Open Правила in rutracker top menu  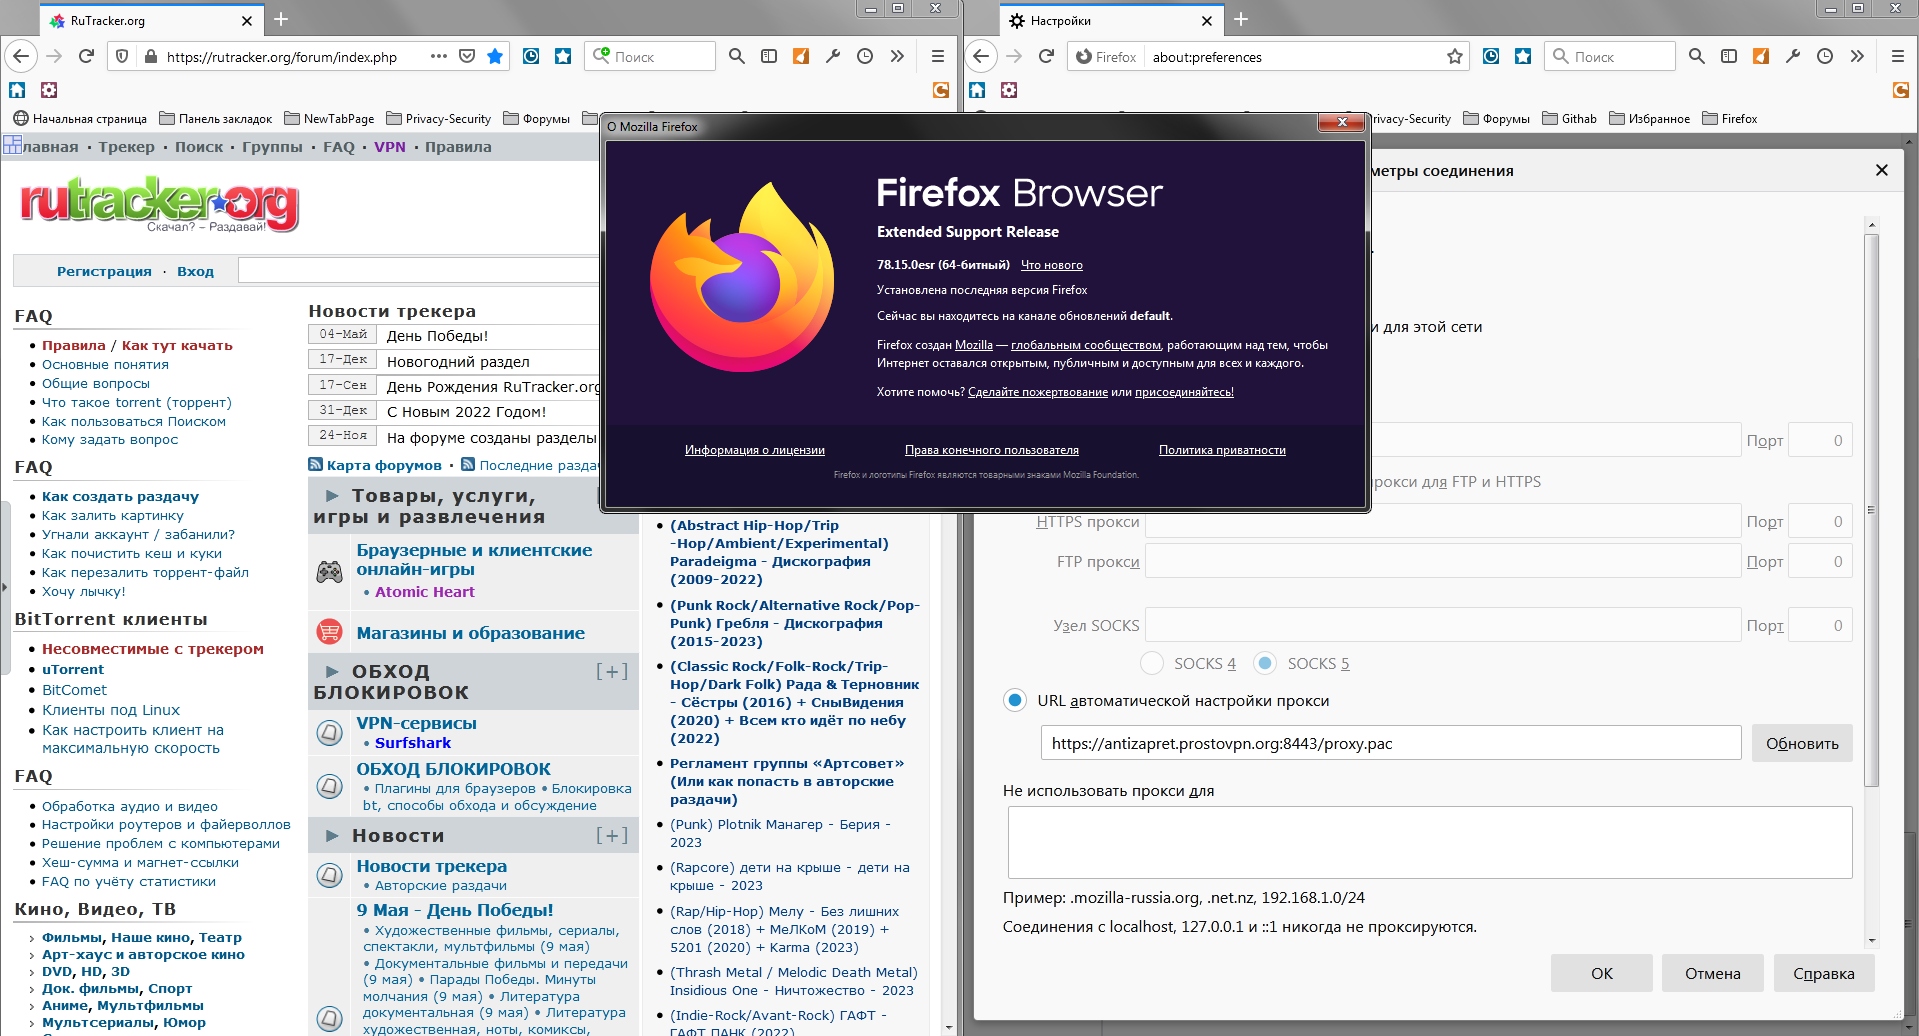coord(458,147)
